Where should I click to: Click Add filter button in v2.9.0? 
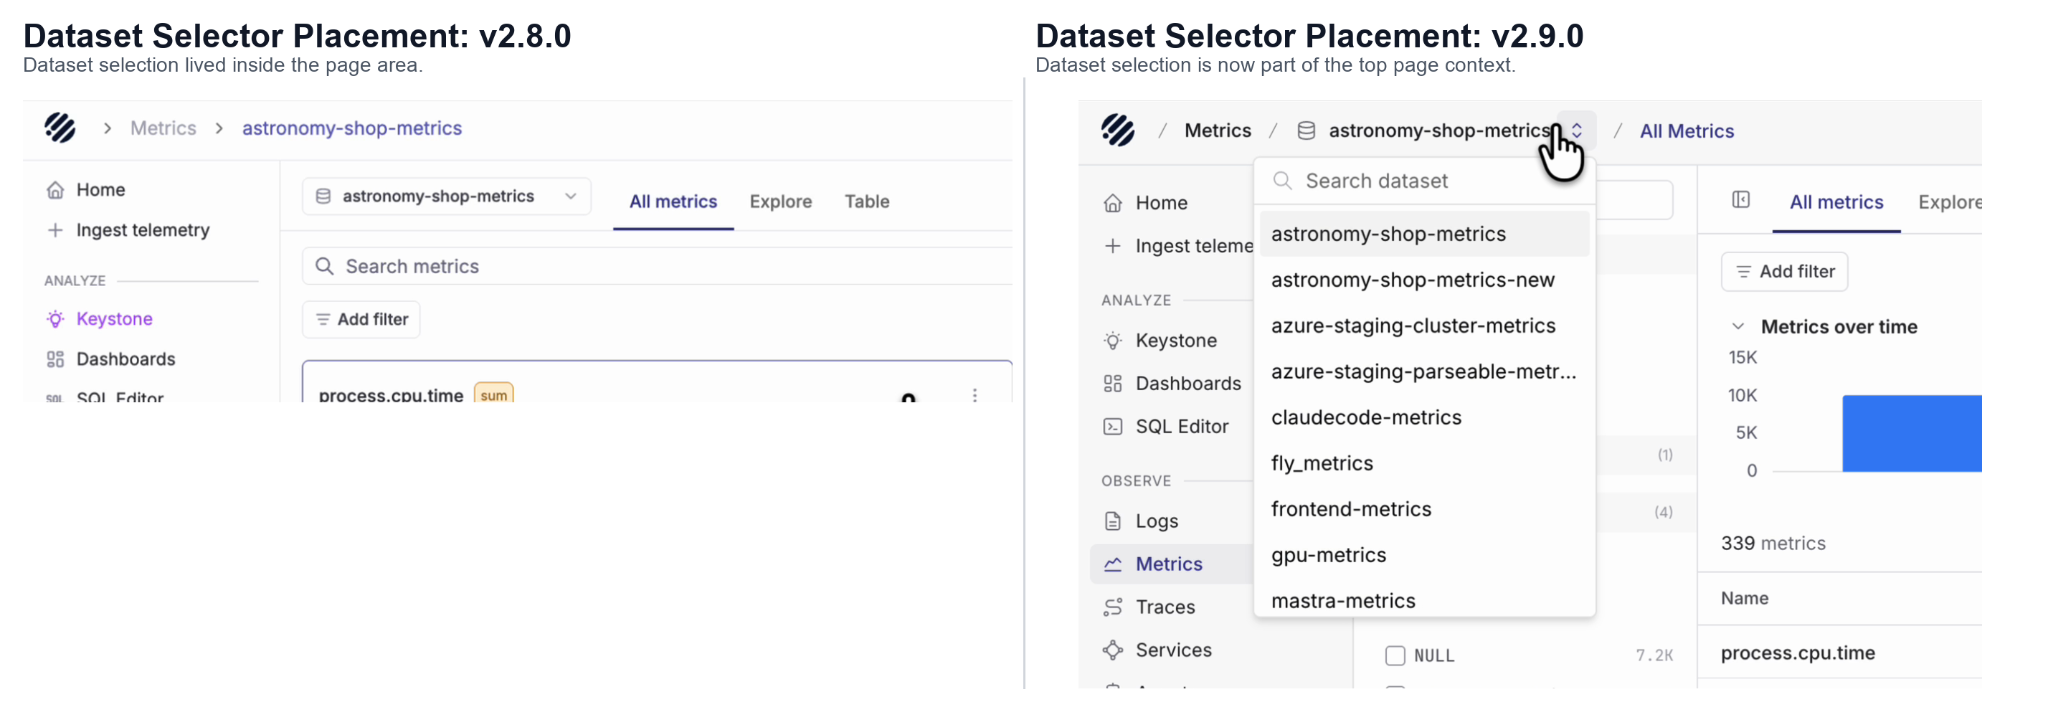pyautogui.click(x=1785, y=272)
